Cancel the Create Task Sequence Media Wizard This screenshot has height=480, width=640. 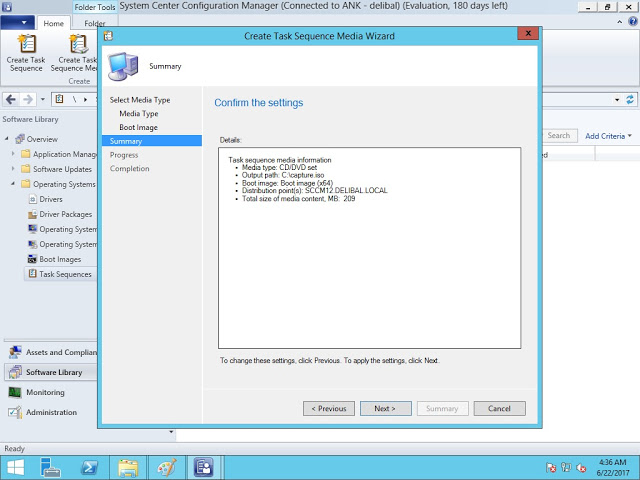(x=499, y=408)
